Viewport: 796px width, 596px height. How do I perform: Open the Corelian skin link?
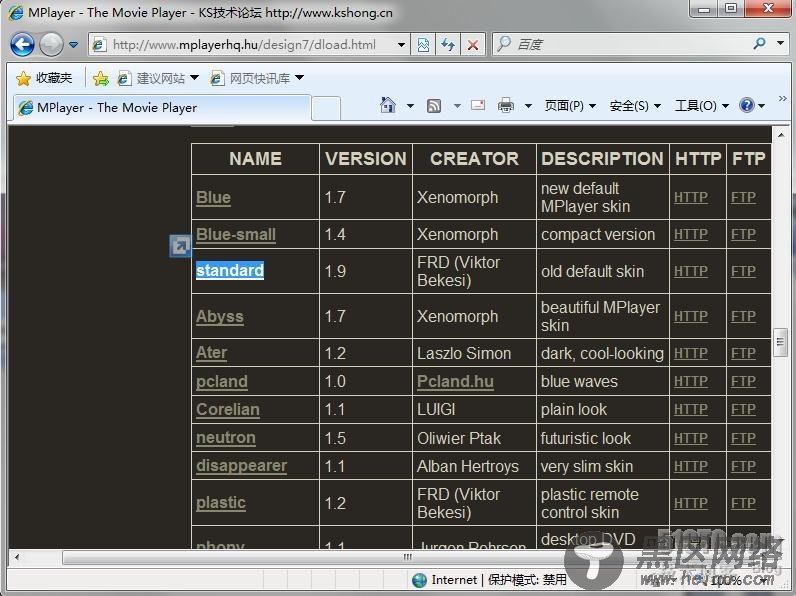[228, 410]
